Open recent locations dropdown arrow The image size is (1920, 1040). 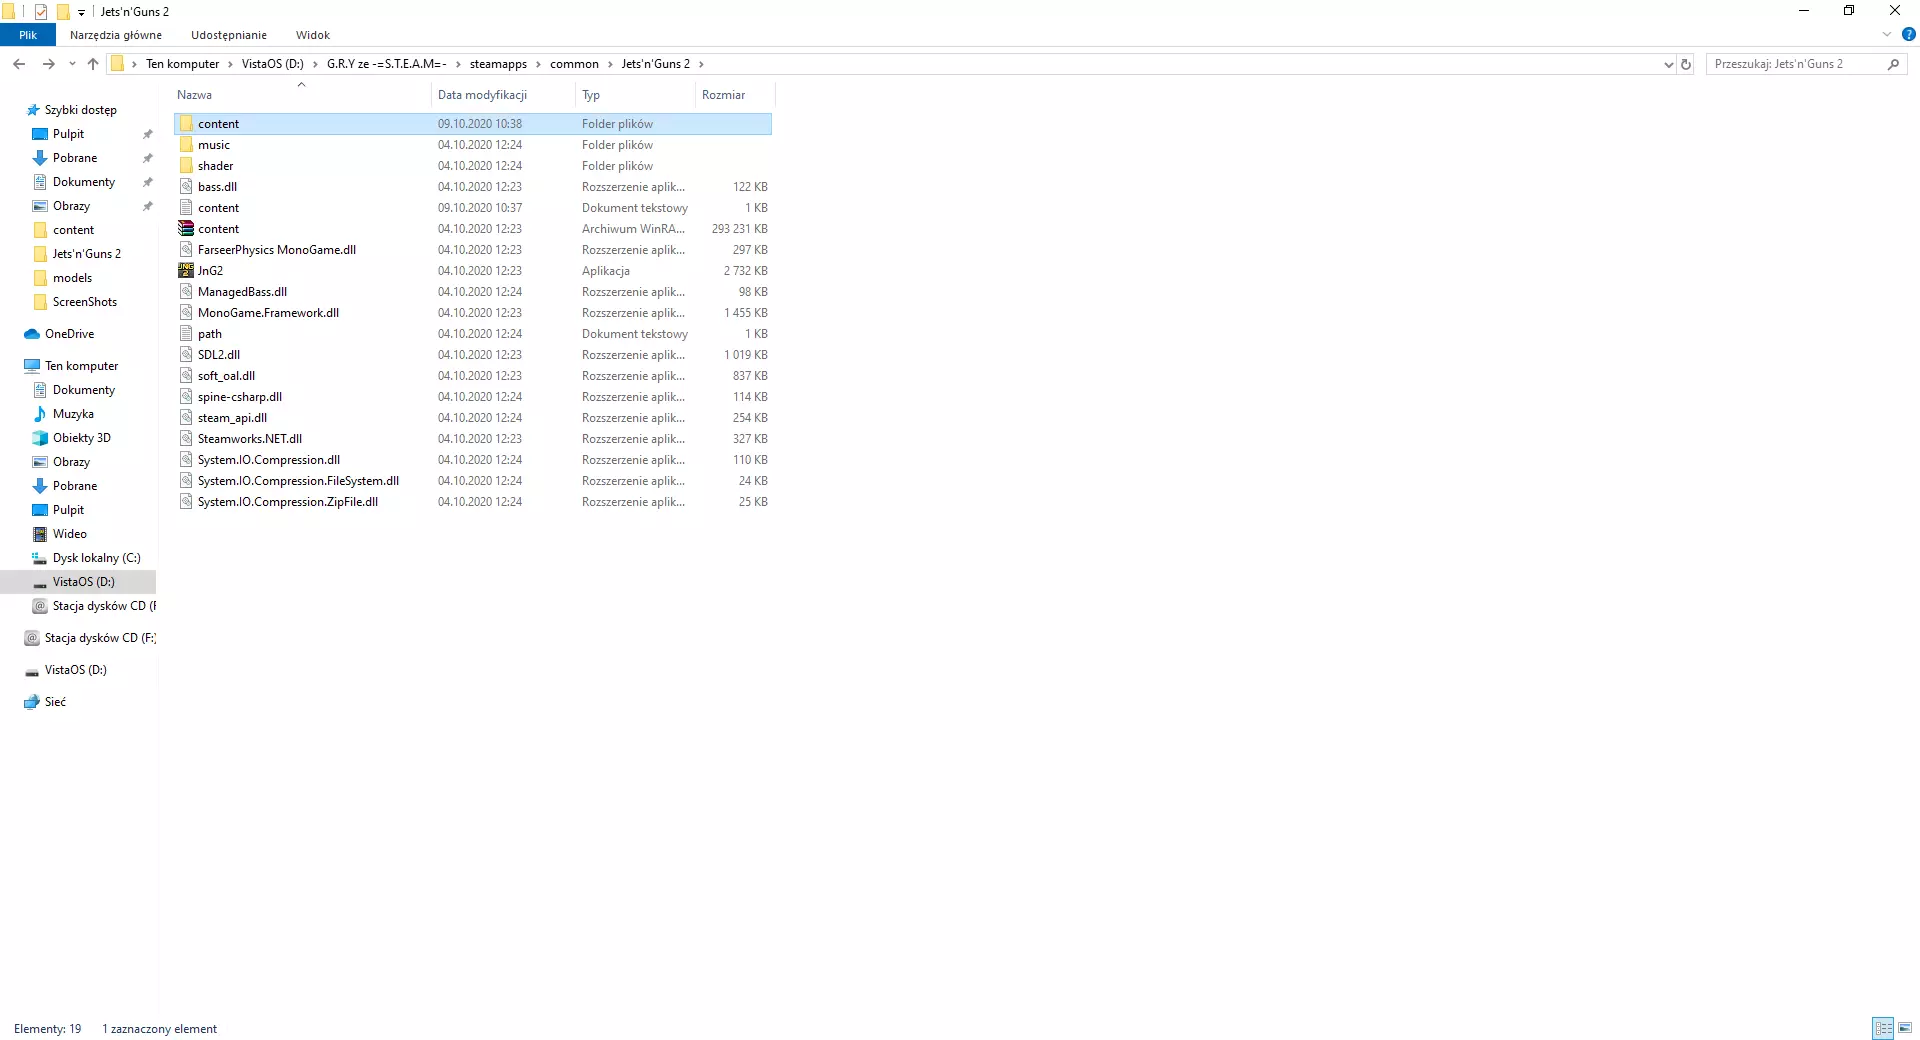point(72,64)
